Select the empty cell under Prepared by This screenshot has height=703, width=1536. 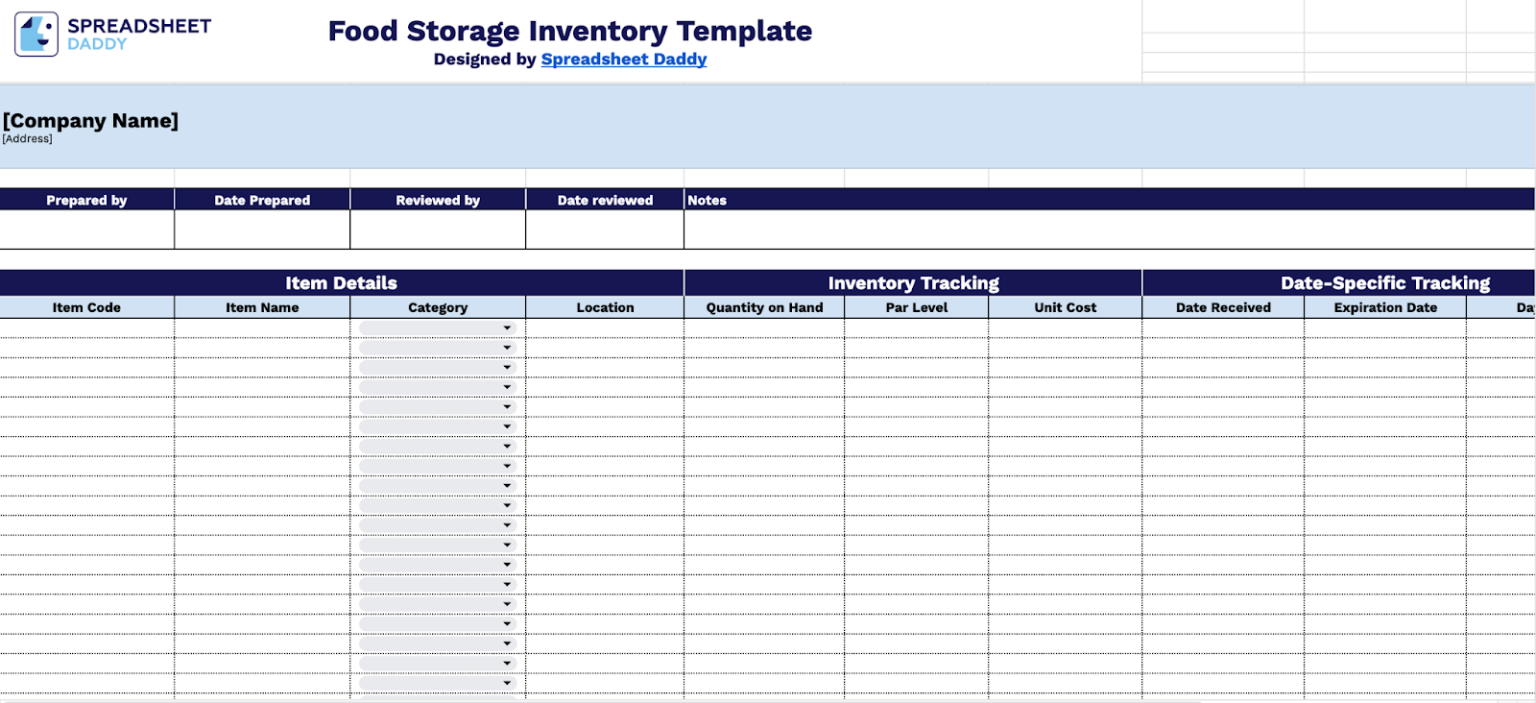click(x=87, y=230)
